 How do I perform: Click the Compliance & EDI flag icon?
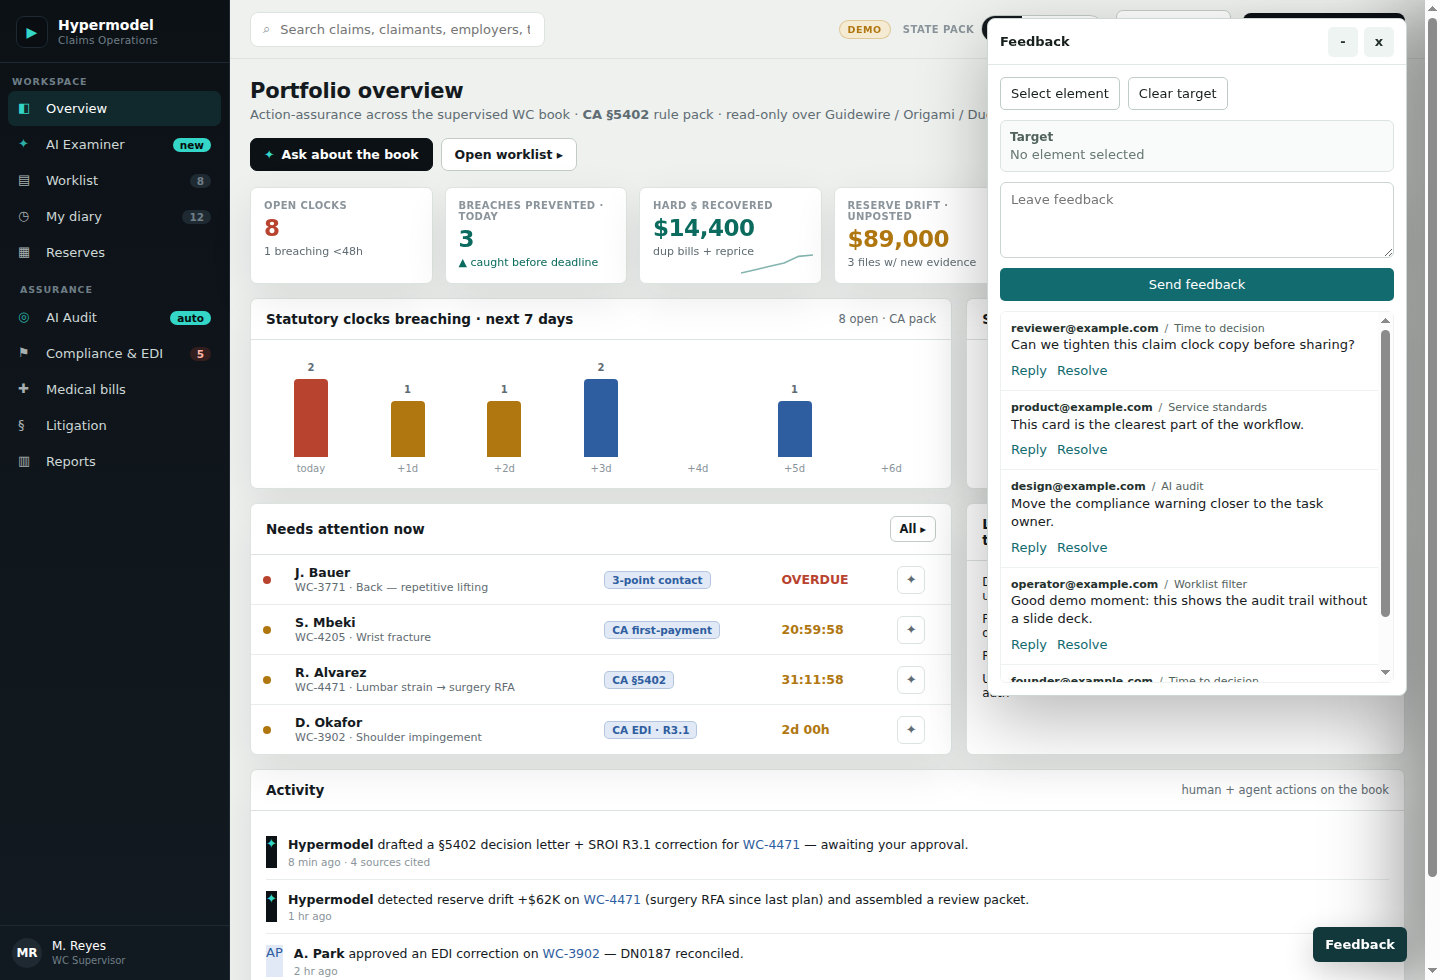coord(24,354)
